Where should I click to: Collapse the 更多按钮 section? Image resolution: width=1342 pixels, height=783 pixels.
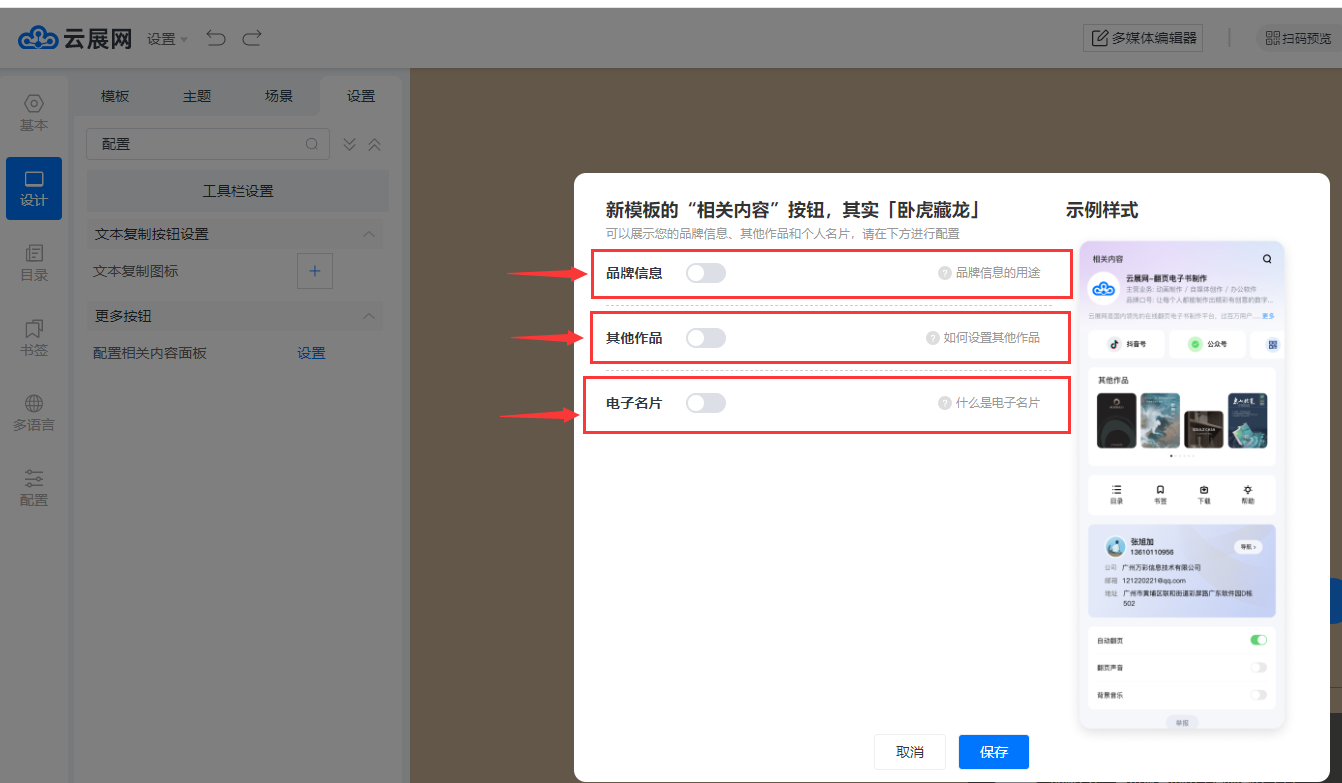click(369, 316)
